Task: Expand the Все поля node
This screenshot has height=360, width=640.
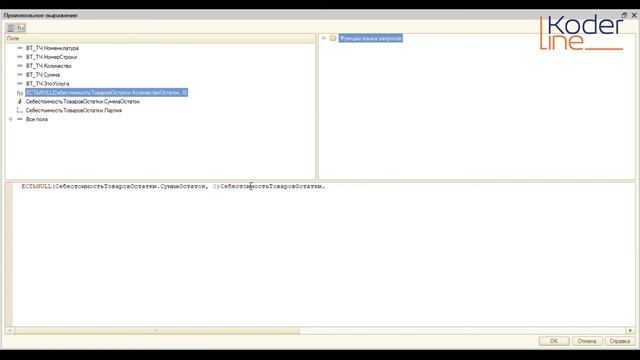Action: 11,119
